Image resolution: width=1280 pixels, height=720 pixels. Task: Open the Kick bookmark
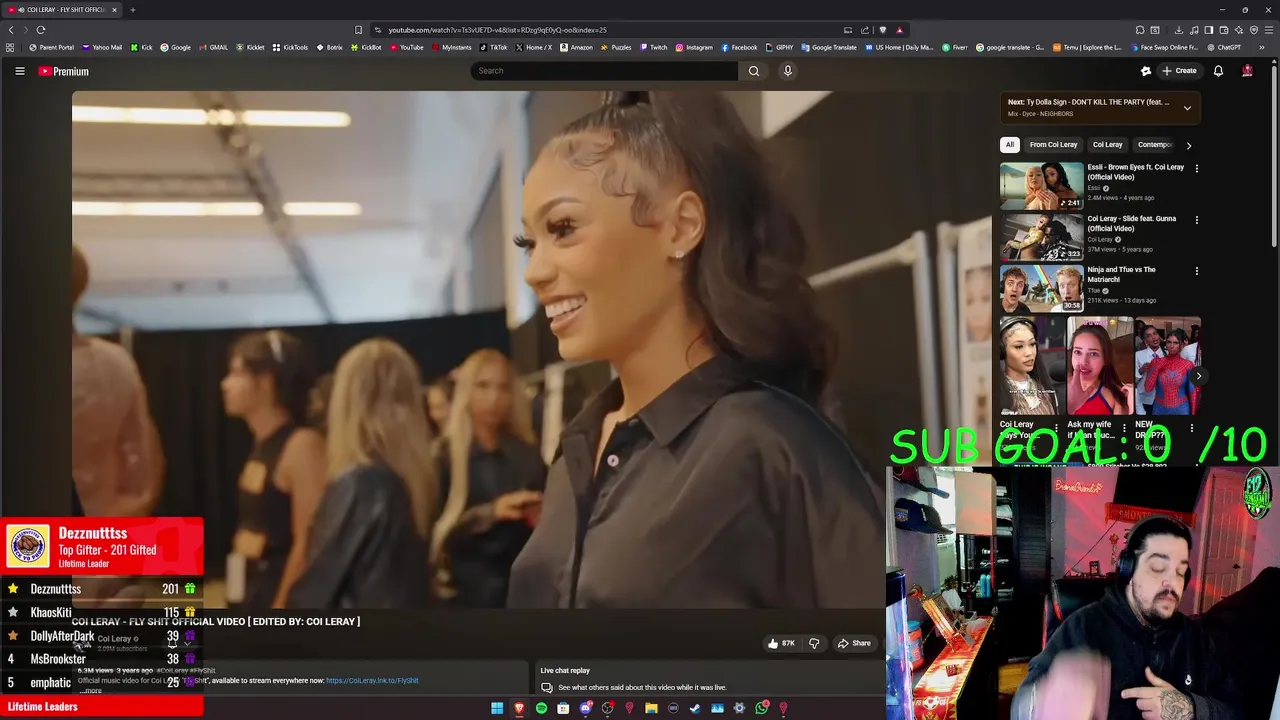coord(141,47)
